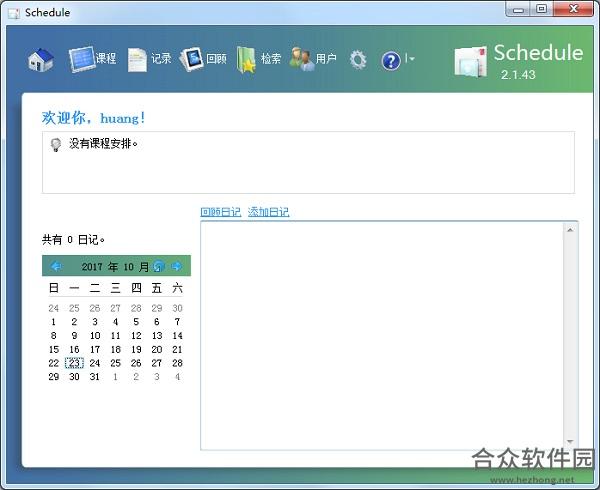
Task: Go to next month with right arrow
Action: (x=177, y=266)
